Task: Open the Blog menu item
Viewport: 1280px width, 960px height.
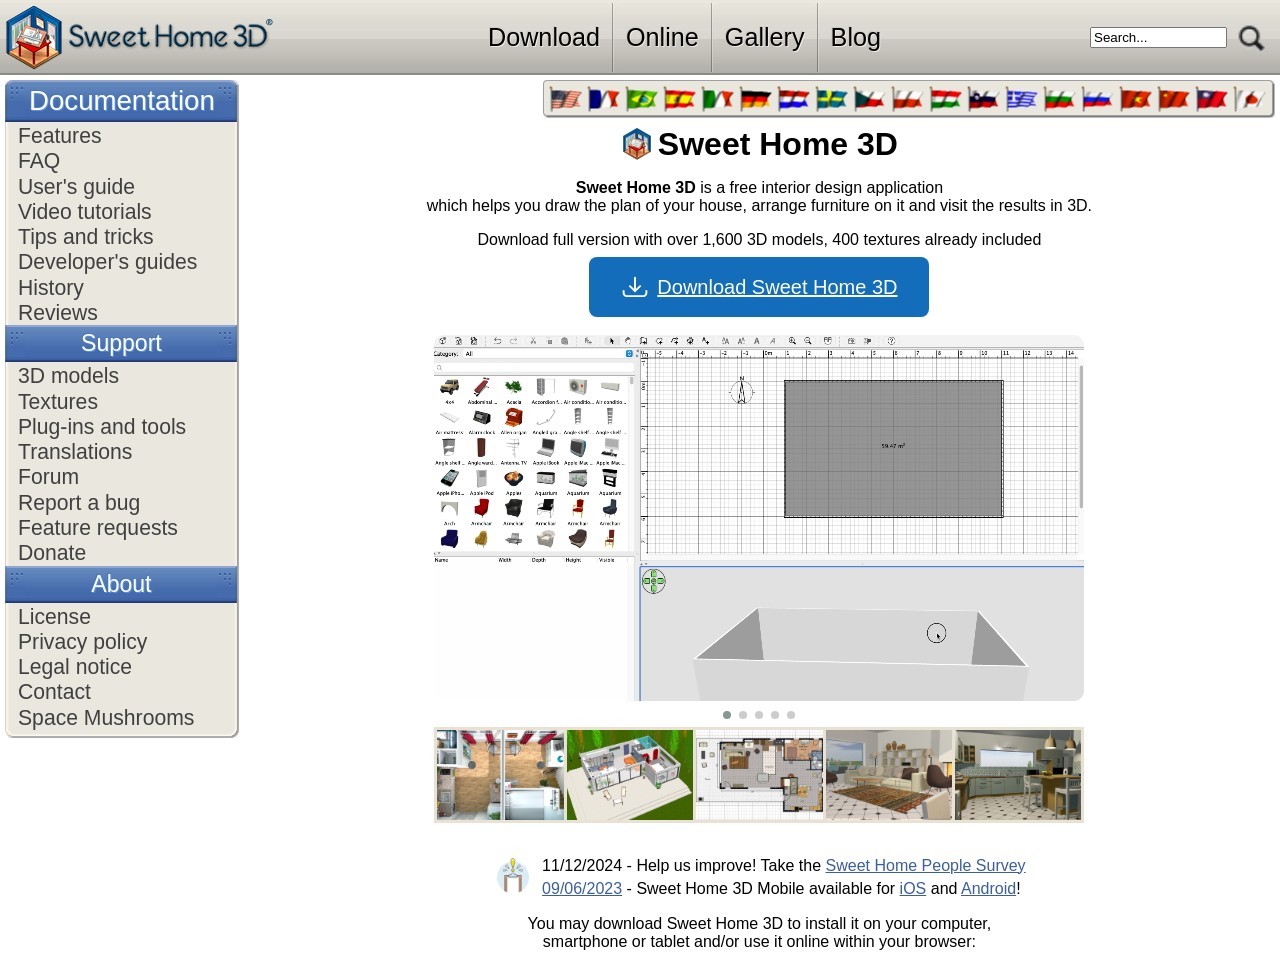Action: [856, 37]
